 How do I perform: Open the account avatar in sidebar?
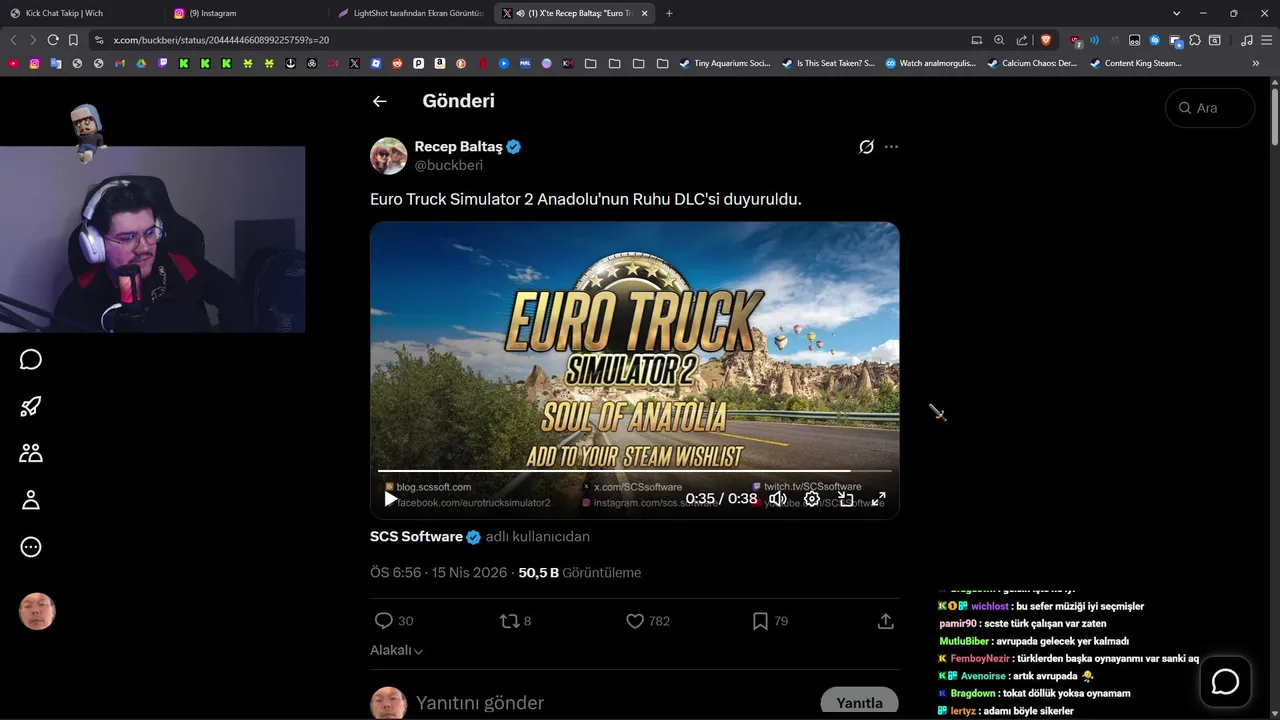coord(37,611)
